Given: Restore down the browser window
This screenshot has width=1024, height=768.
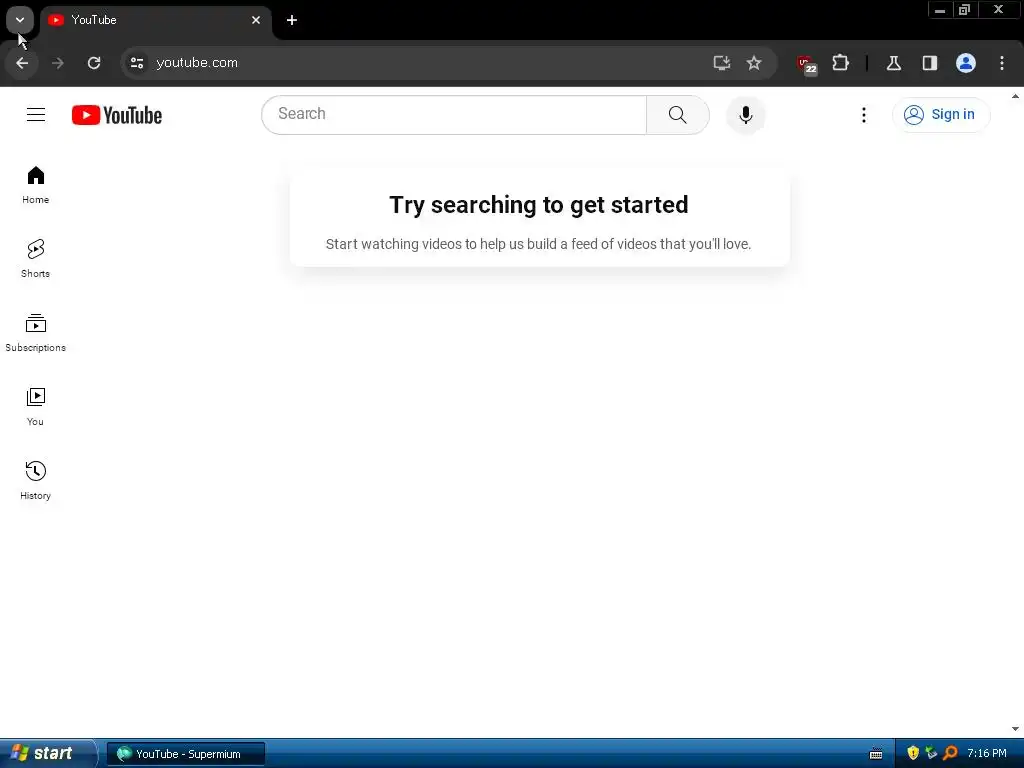Looking at the screenshot, I should (964, 10).
